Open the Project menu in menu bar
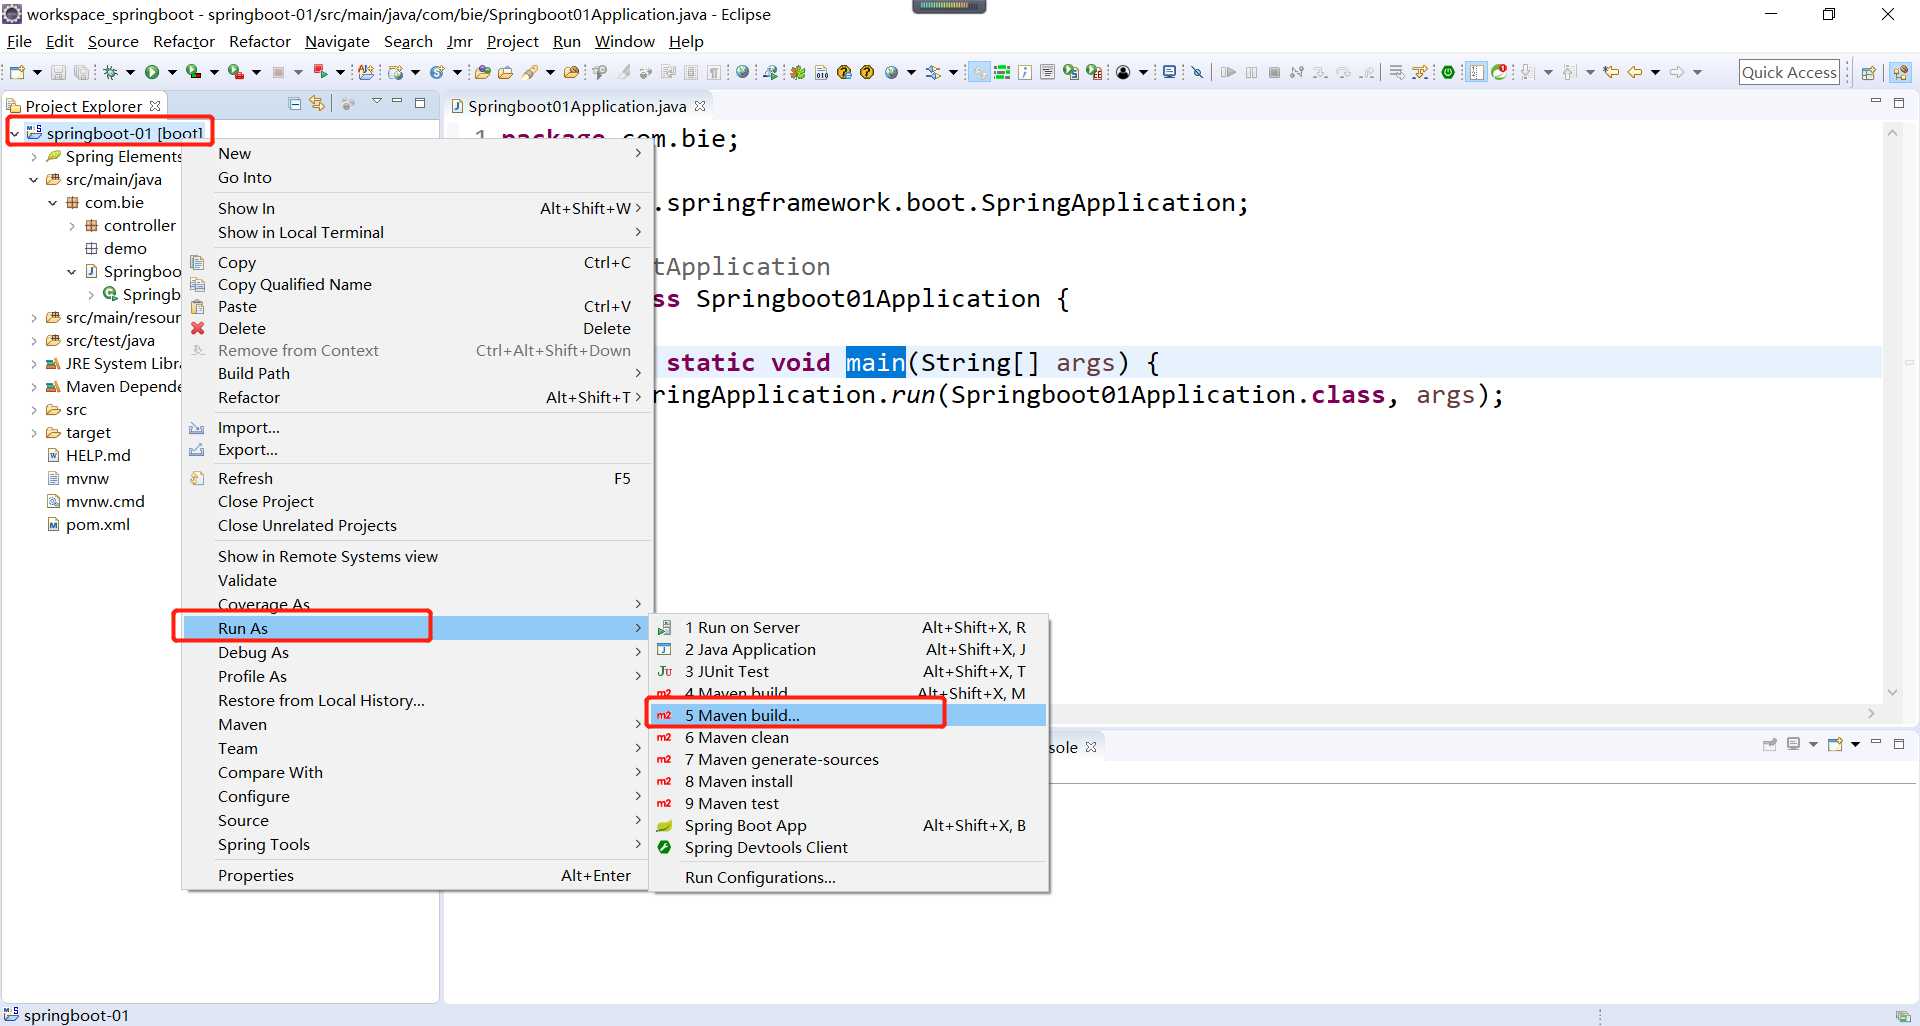Viewport: 1920px width, 1026px height. pos(512,41)
